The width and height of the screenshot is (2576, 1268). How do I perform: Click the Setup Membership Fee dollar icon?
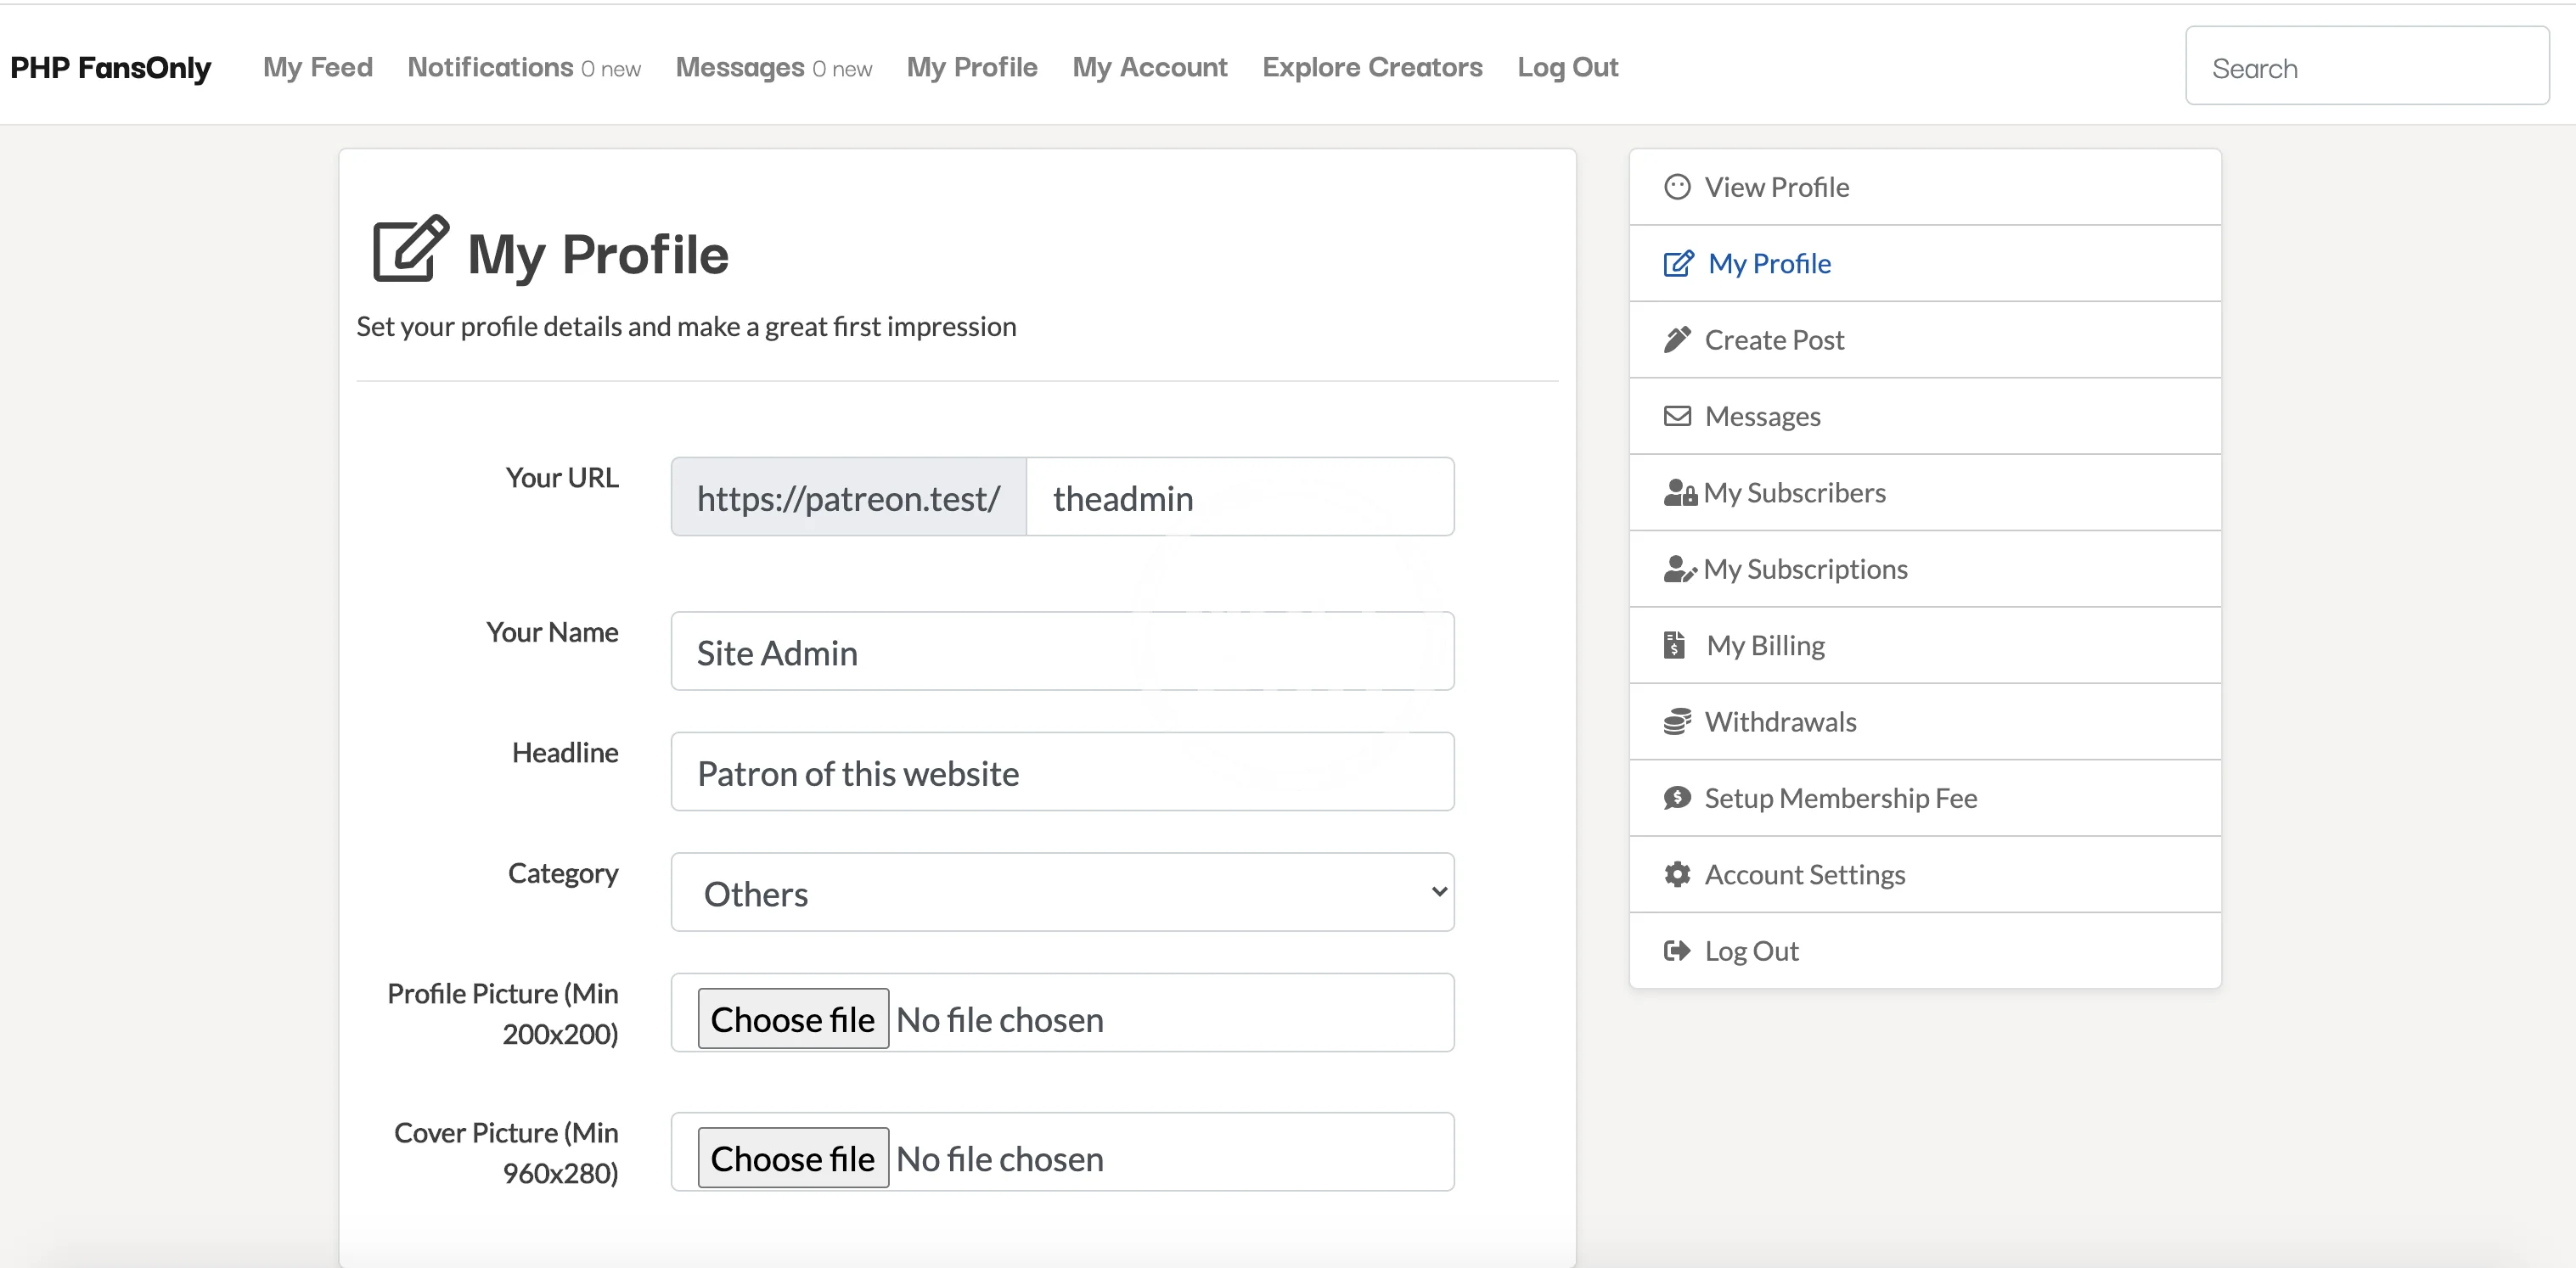point(1677,798)
